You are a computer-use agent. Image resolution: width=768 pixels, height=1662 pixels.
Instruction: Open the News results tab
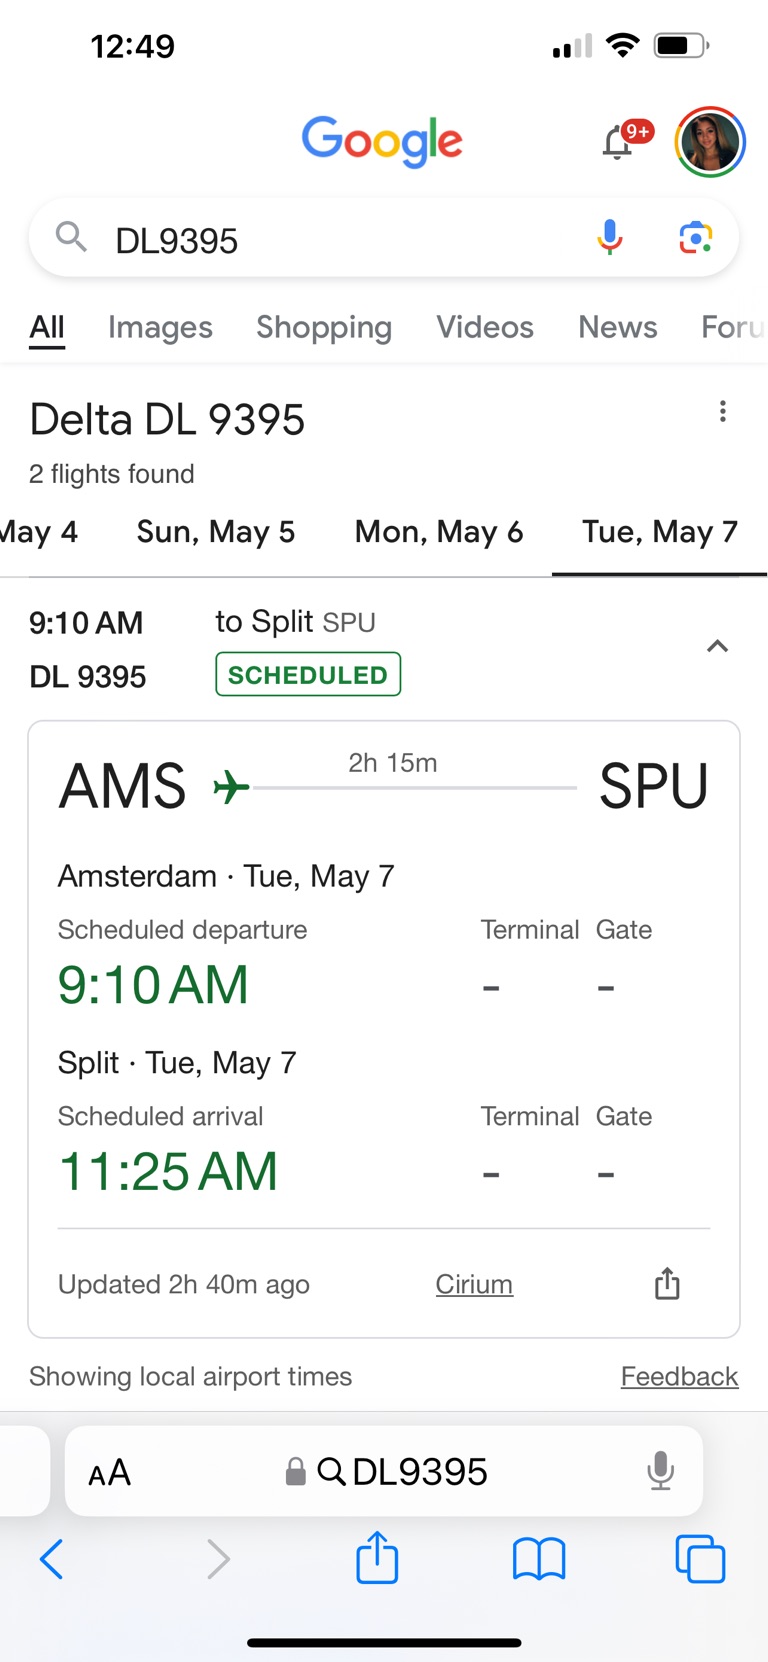click(617, 327)
